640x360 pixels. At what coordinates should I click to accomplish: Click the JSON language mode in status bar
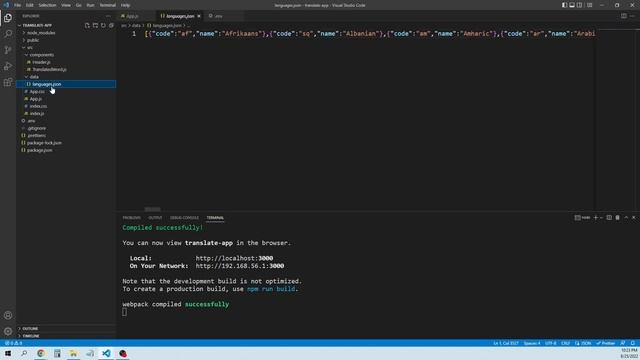(x=583, y=343)
